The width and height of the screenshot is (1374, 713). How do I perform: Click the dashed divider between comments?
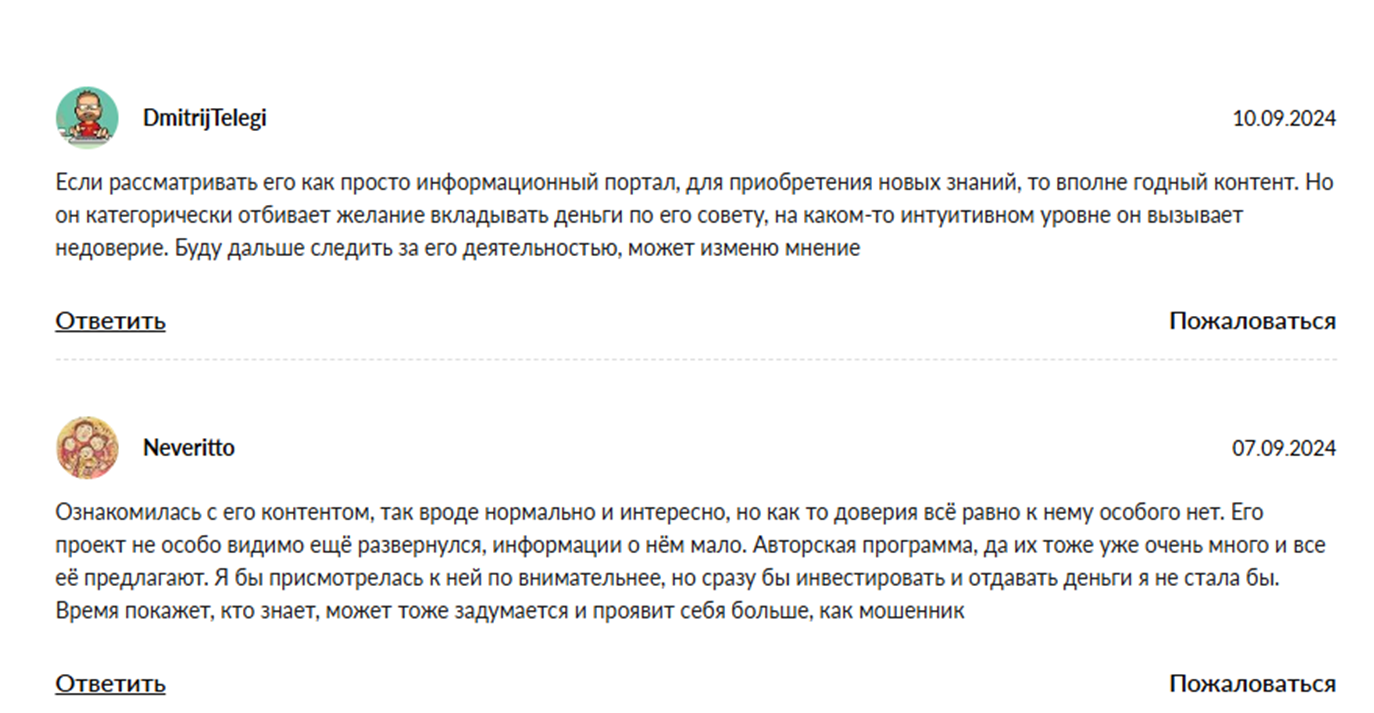tap(696, 360)
